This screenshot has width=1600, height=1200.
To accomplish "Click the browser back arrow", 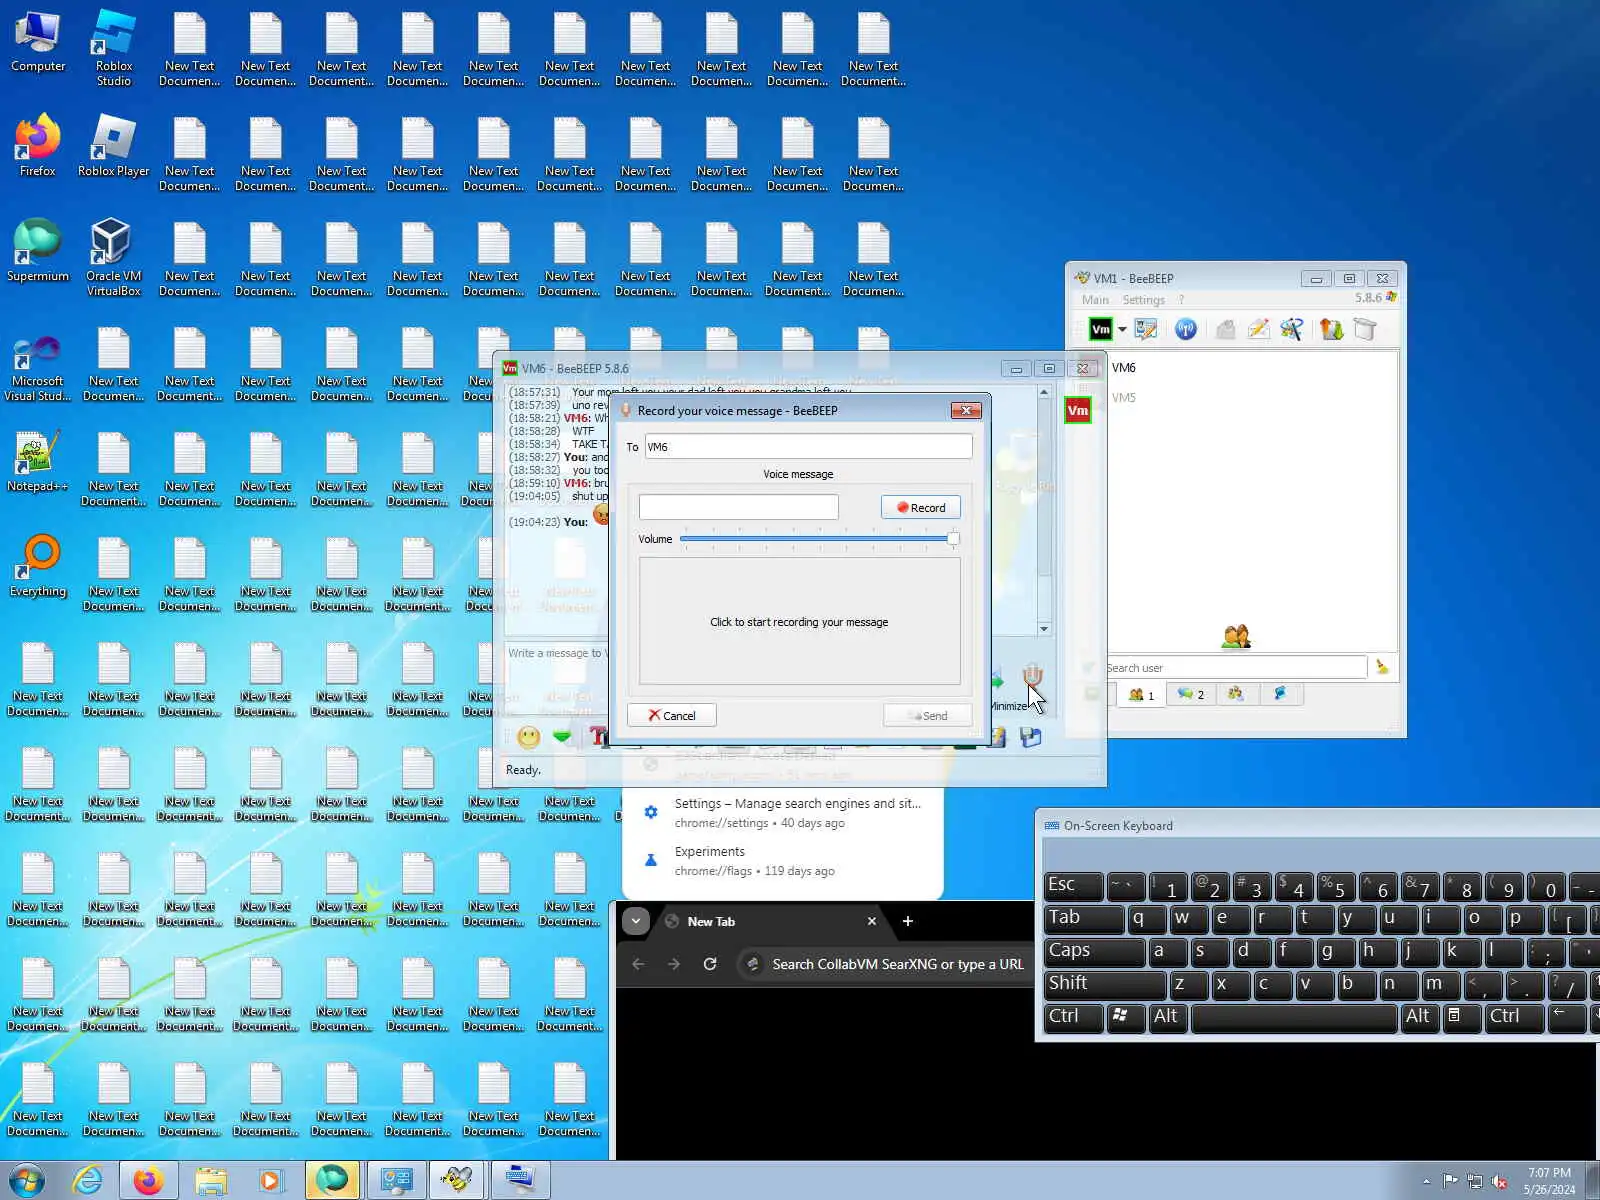I will pos(638,964).
